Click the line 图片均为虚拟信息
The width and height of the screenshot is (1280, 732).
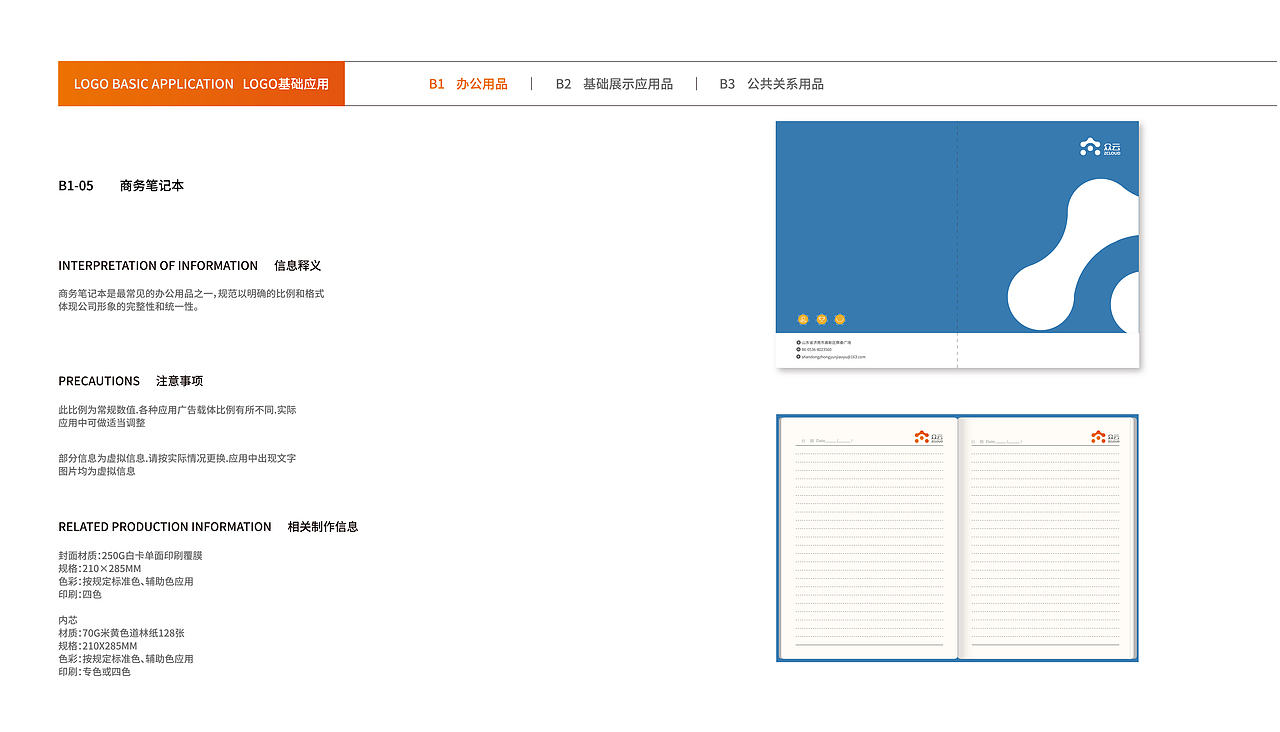pos(97,471)
